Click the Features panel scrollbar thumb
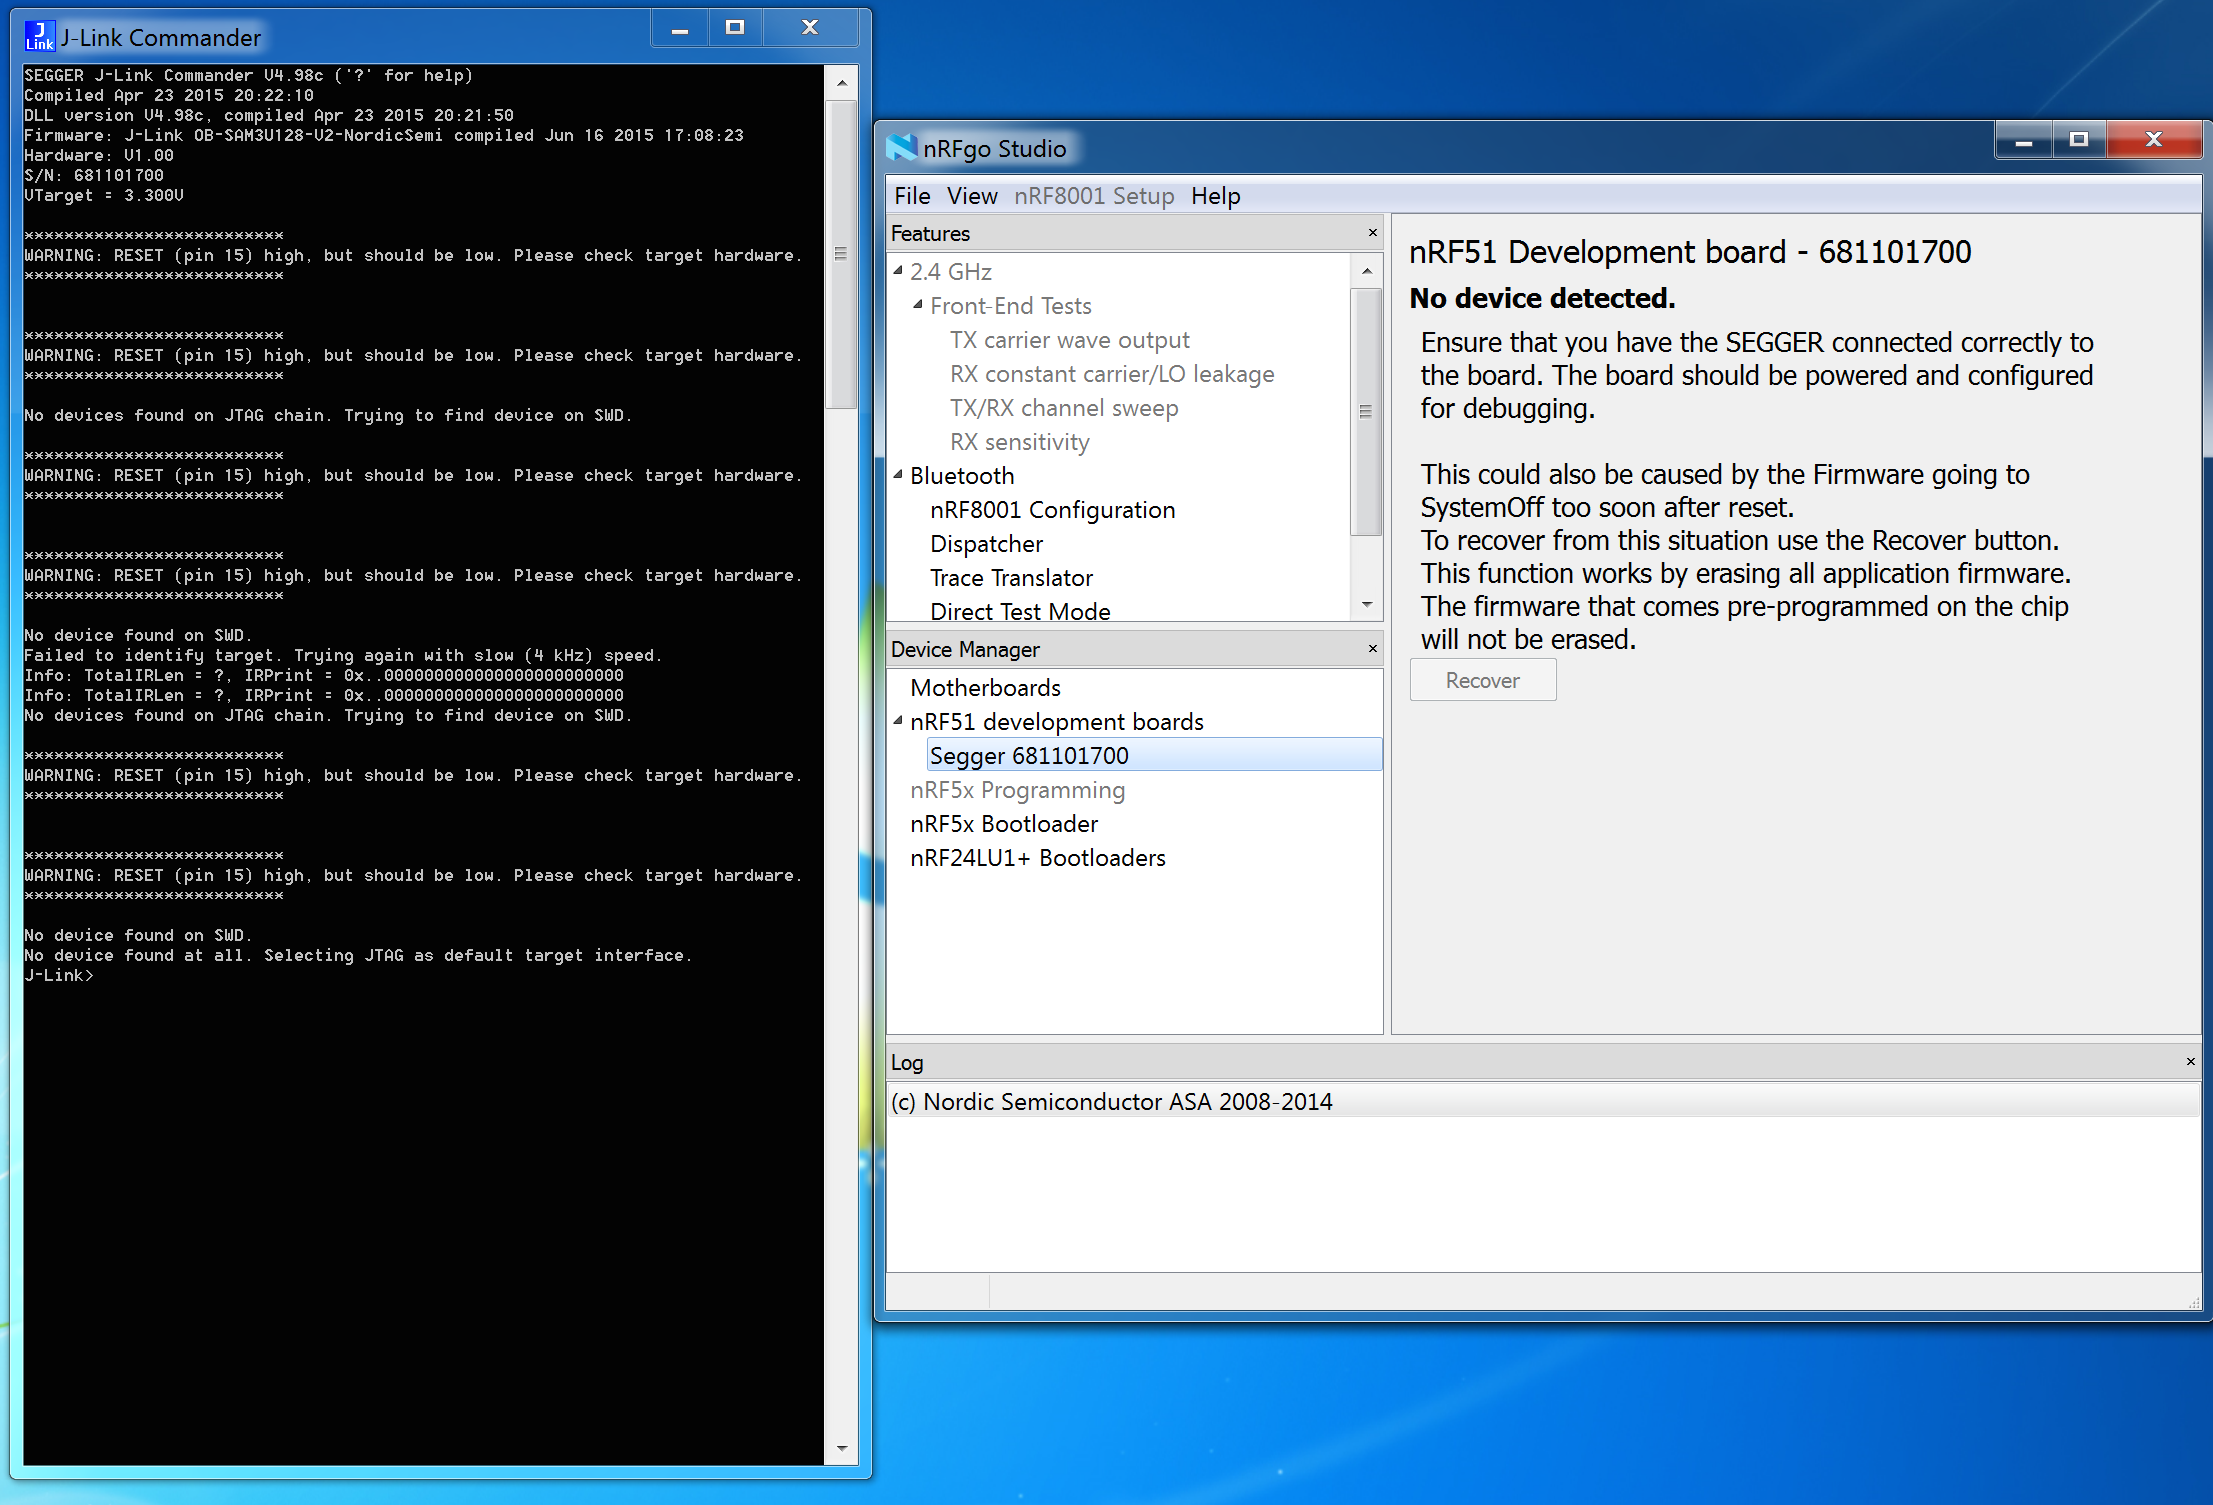 click(1366, 411)
